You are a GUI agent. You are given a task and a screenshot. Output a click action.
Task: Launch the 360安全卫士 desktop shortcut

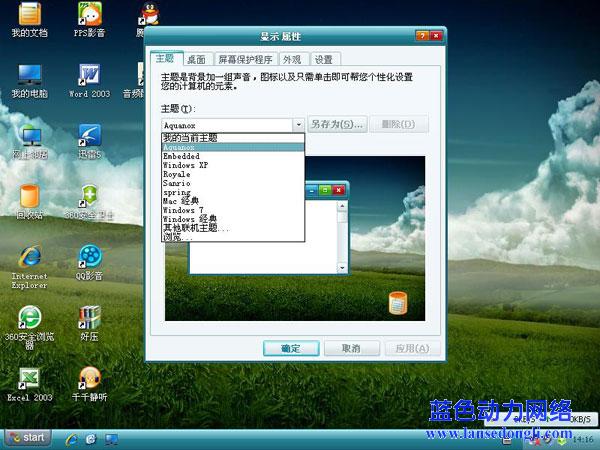[x=89, y=202]
